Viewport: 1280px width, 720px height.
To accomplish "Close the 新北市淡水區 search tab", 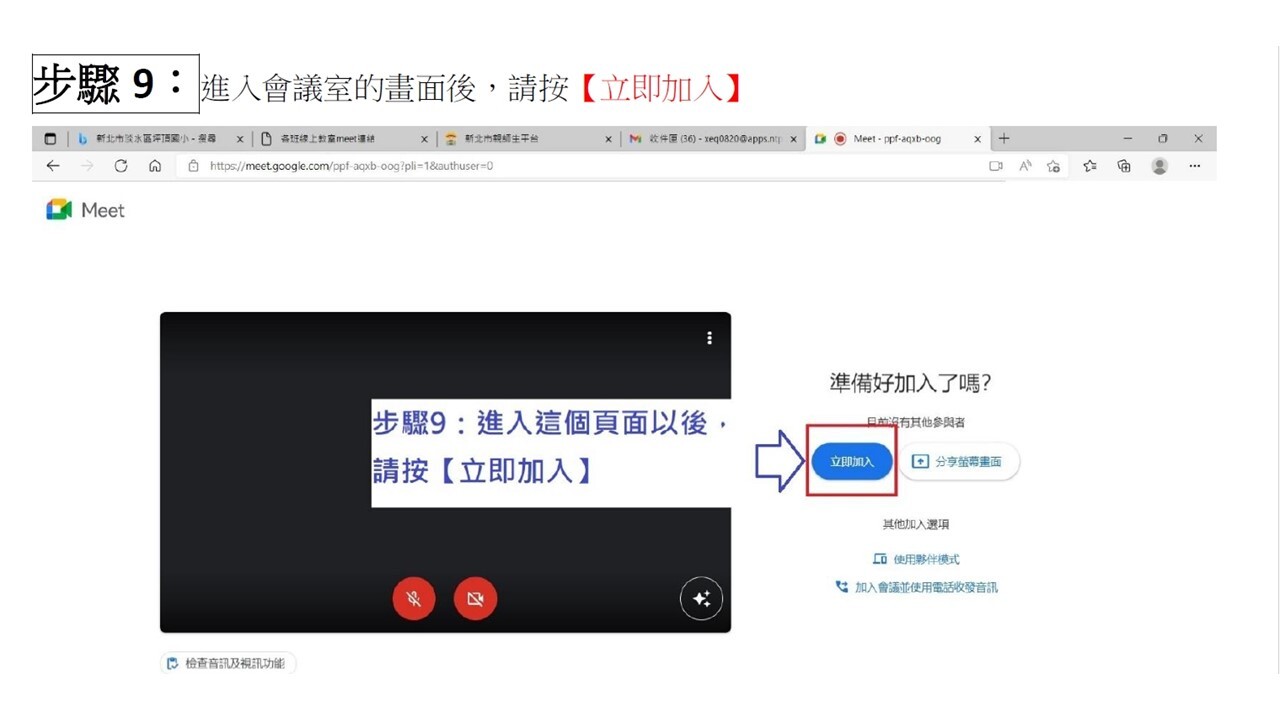I will 240,139.
